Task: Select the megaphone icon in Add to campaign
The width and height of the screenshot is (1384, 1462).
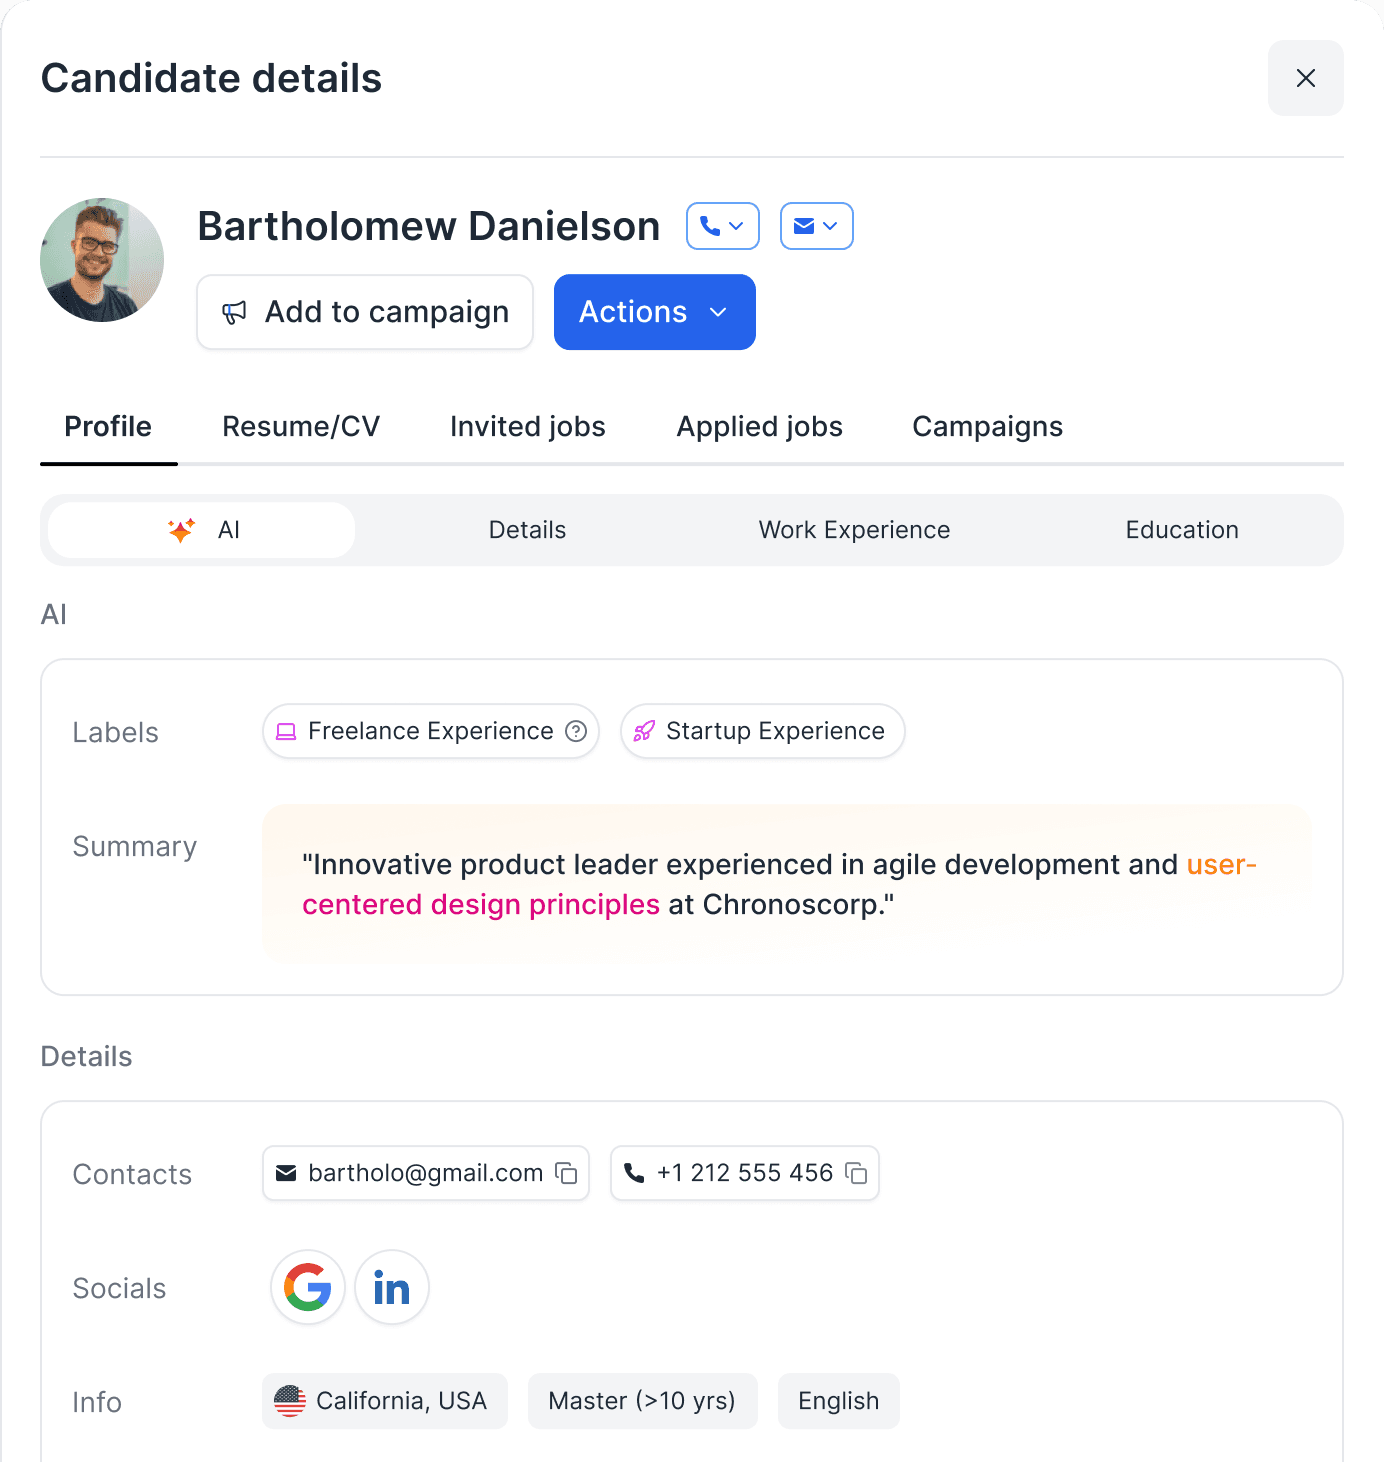Action: click(234, 312)
